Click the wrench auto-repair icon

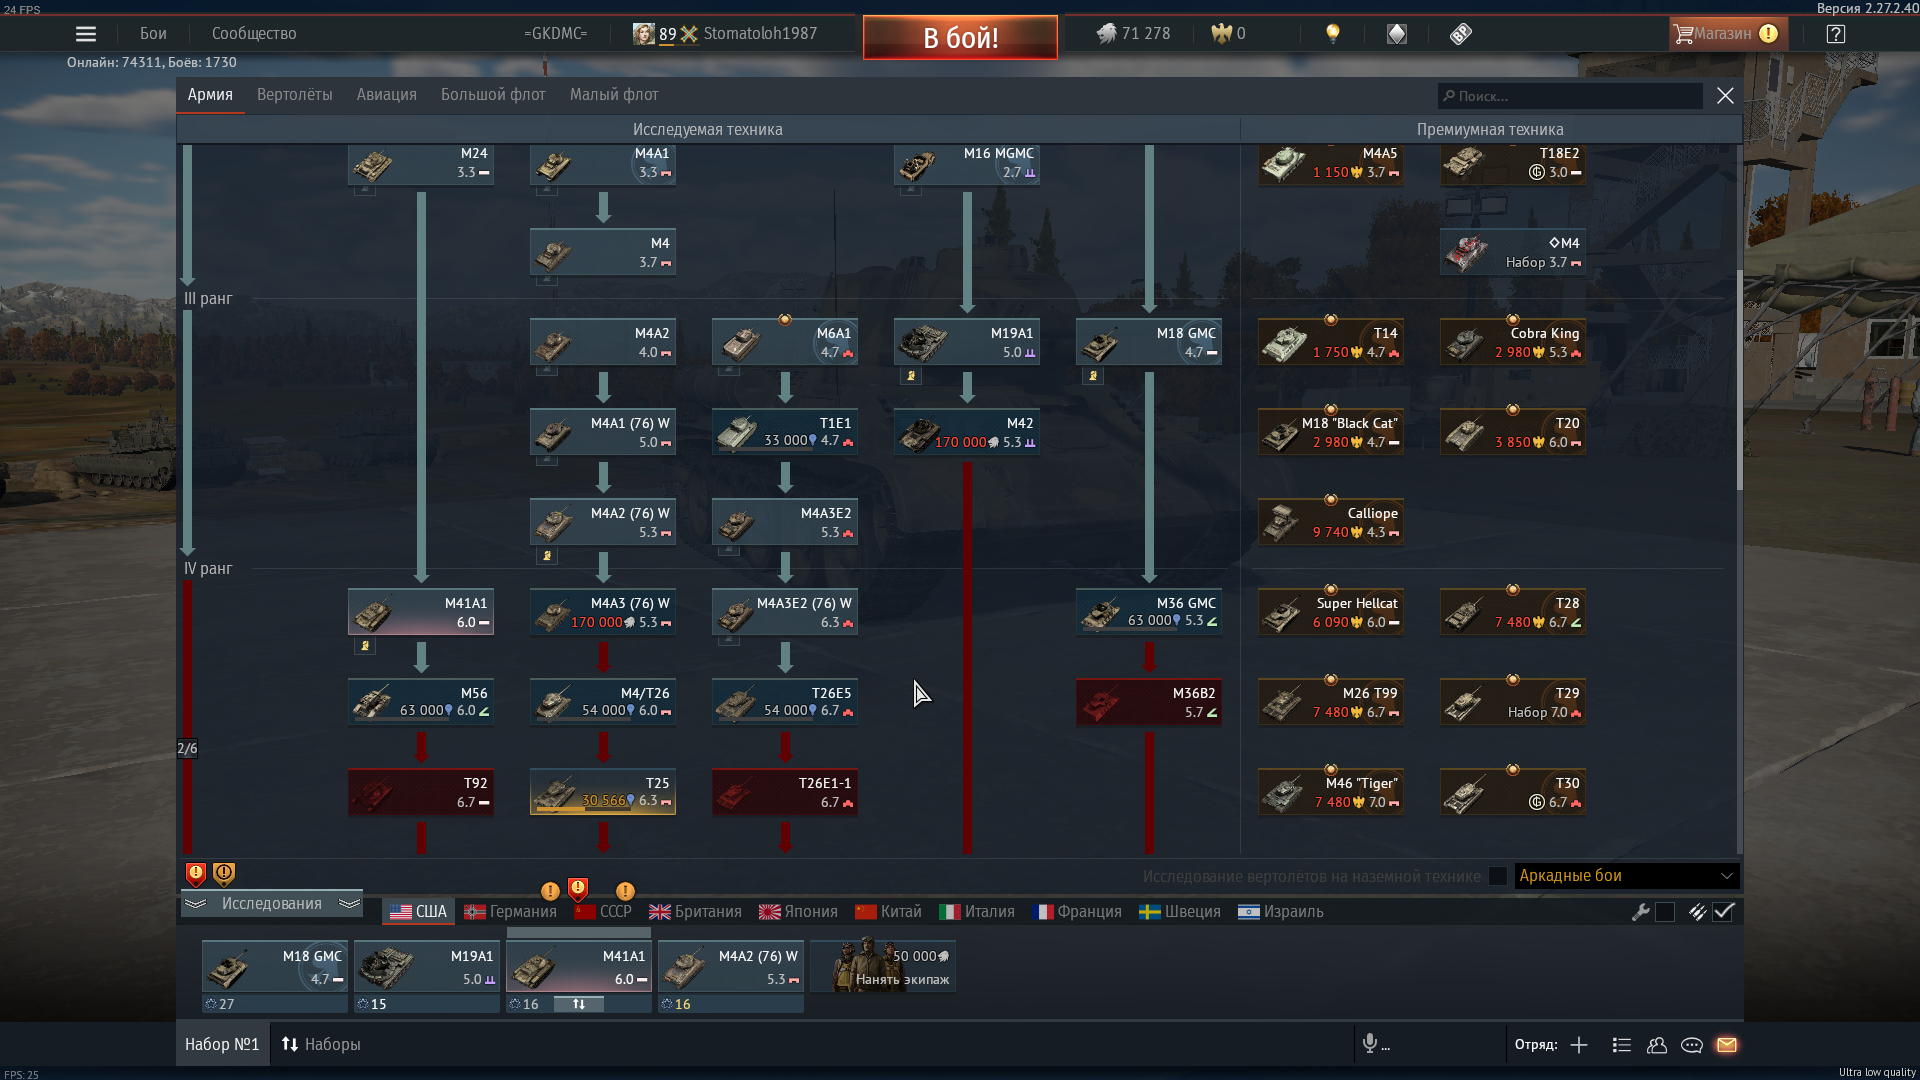pyautogui.click(x=1641, y=912)
